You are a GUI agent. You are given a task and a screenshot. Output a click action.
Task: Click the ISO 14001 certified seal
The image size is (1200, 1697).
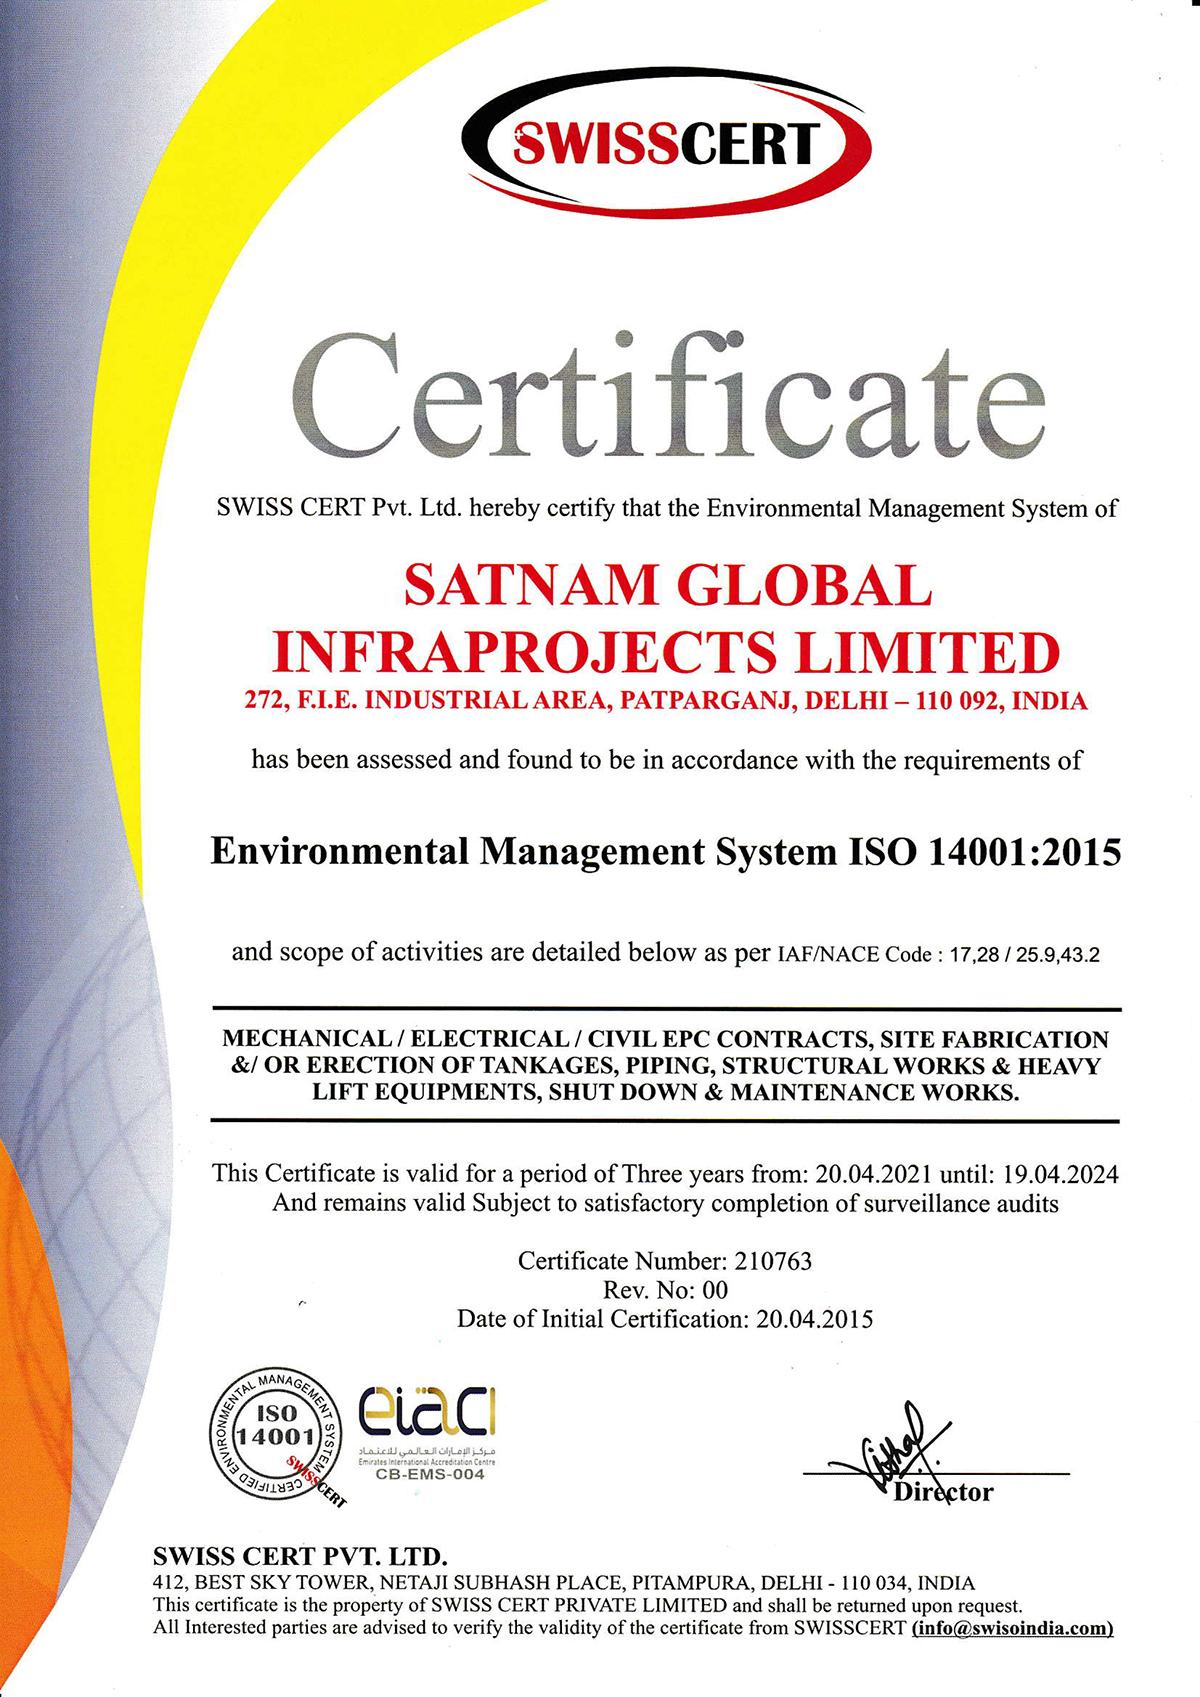pyautogui.click(x=275, y=1432)
